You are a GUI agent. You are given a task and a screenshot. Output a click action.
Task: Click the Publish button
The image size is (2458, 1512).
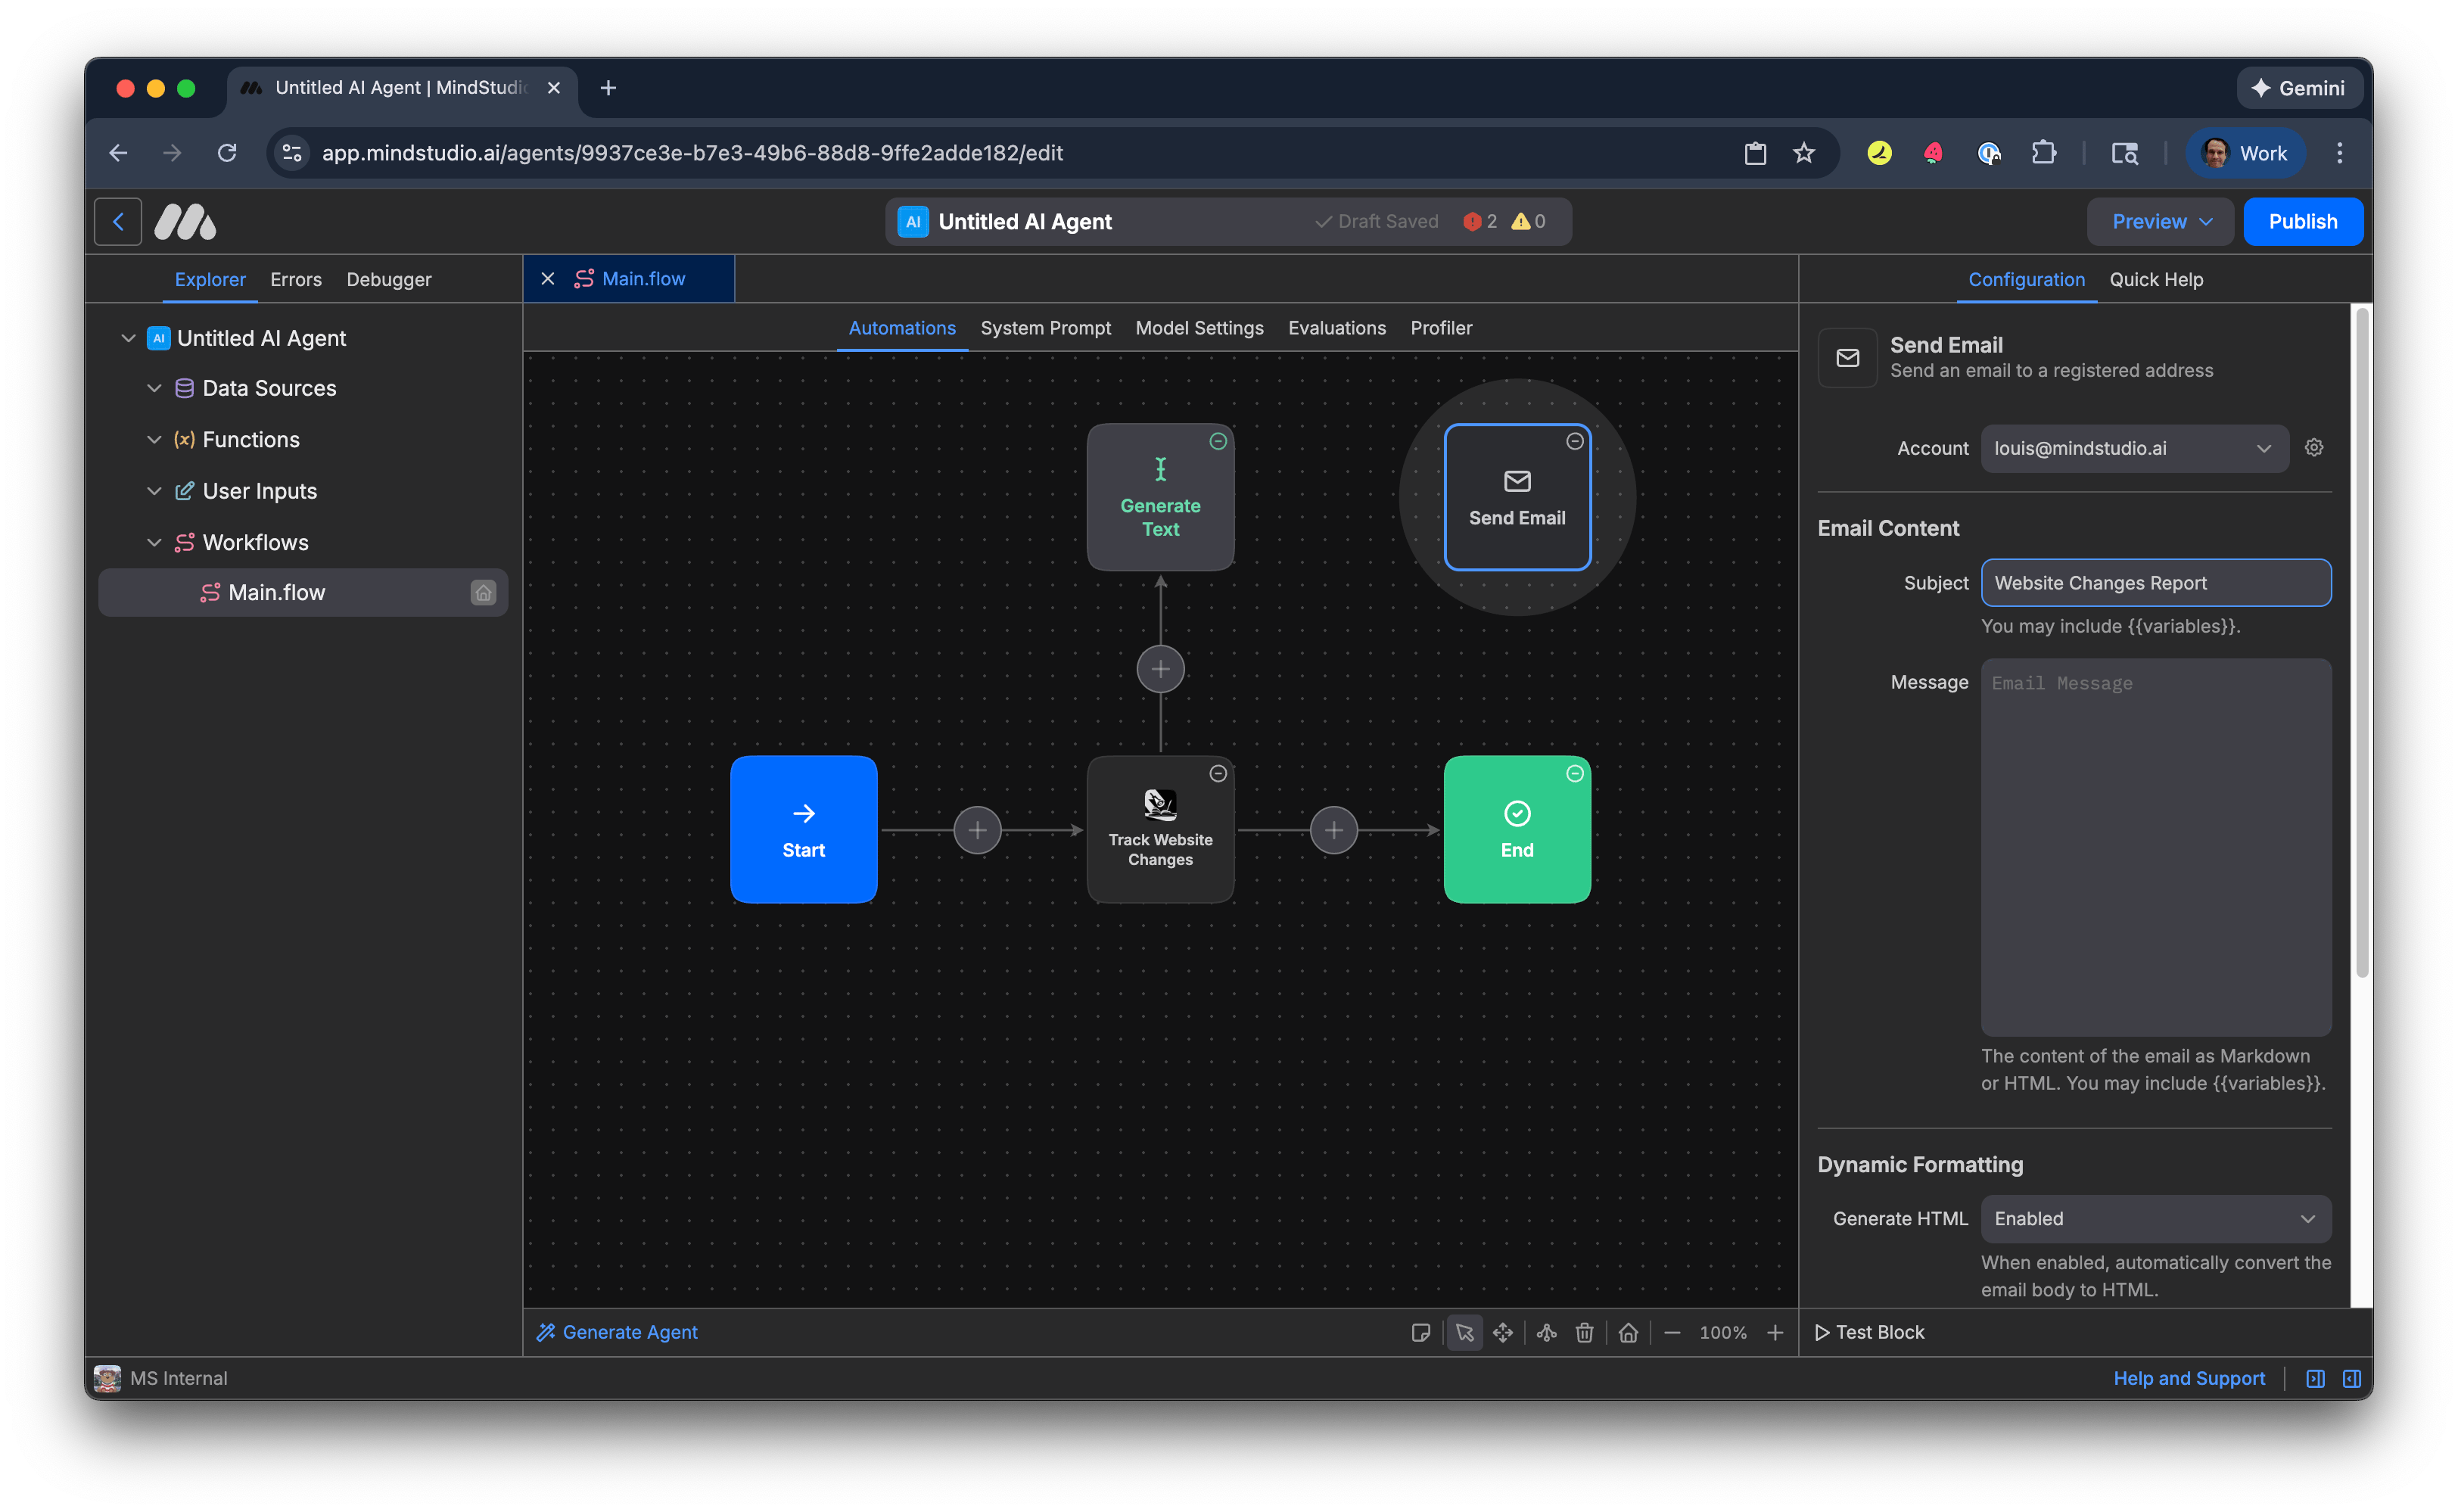(x=2302, y=221)
